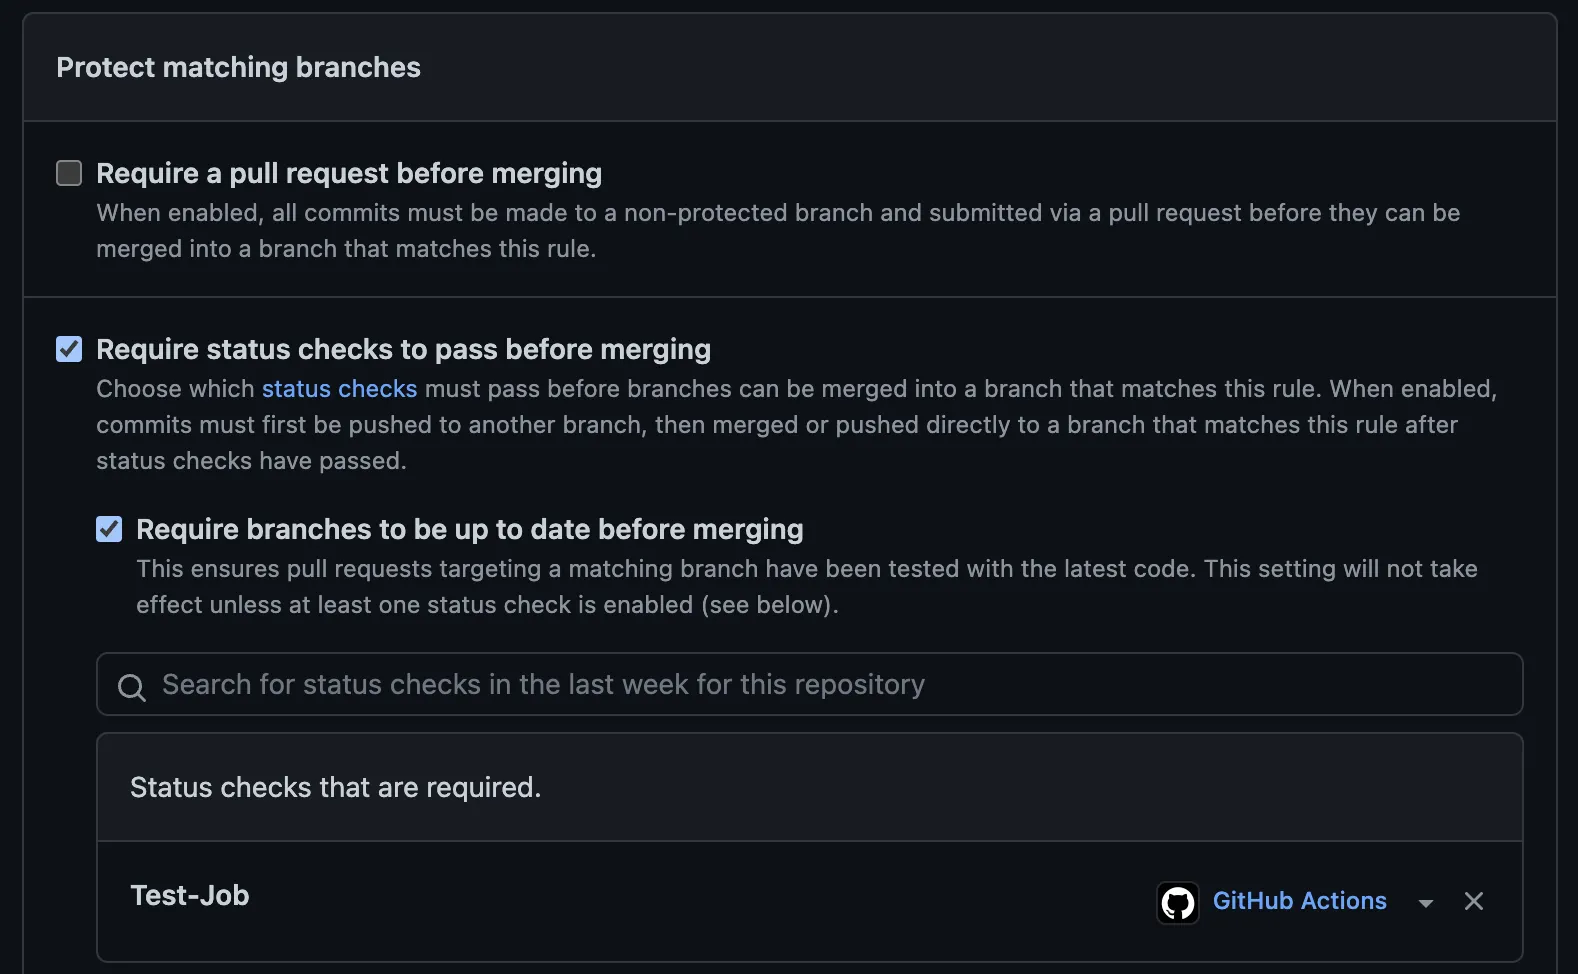The height and width of the screenshot is (974, 1578).
Task: Open the blue "status checks" link
Action: coord(339,389)
